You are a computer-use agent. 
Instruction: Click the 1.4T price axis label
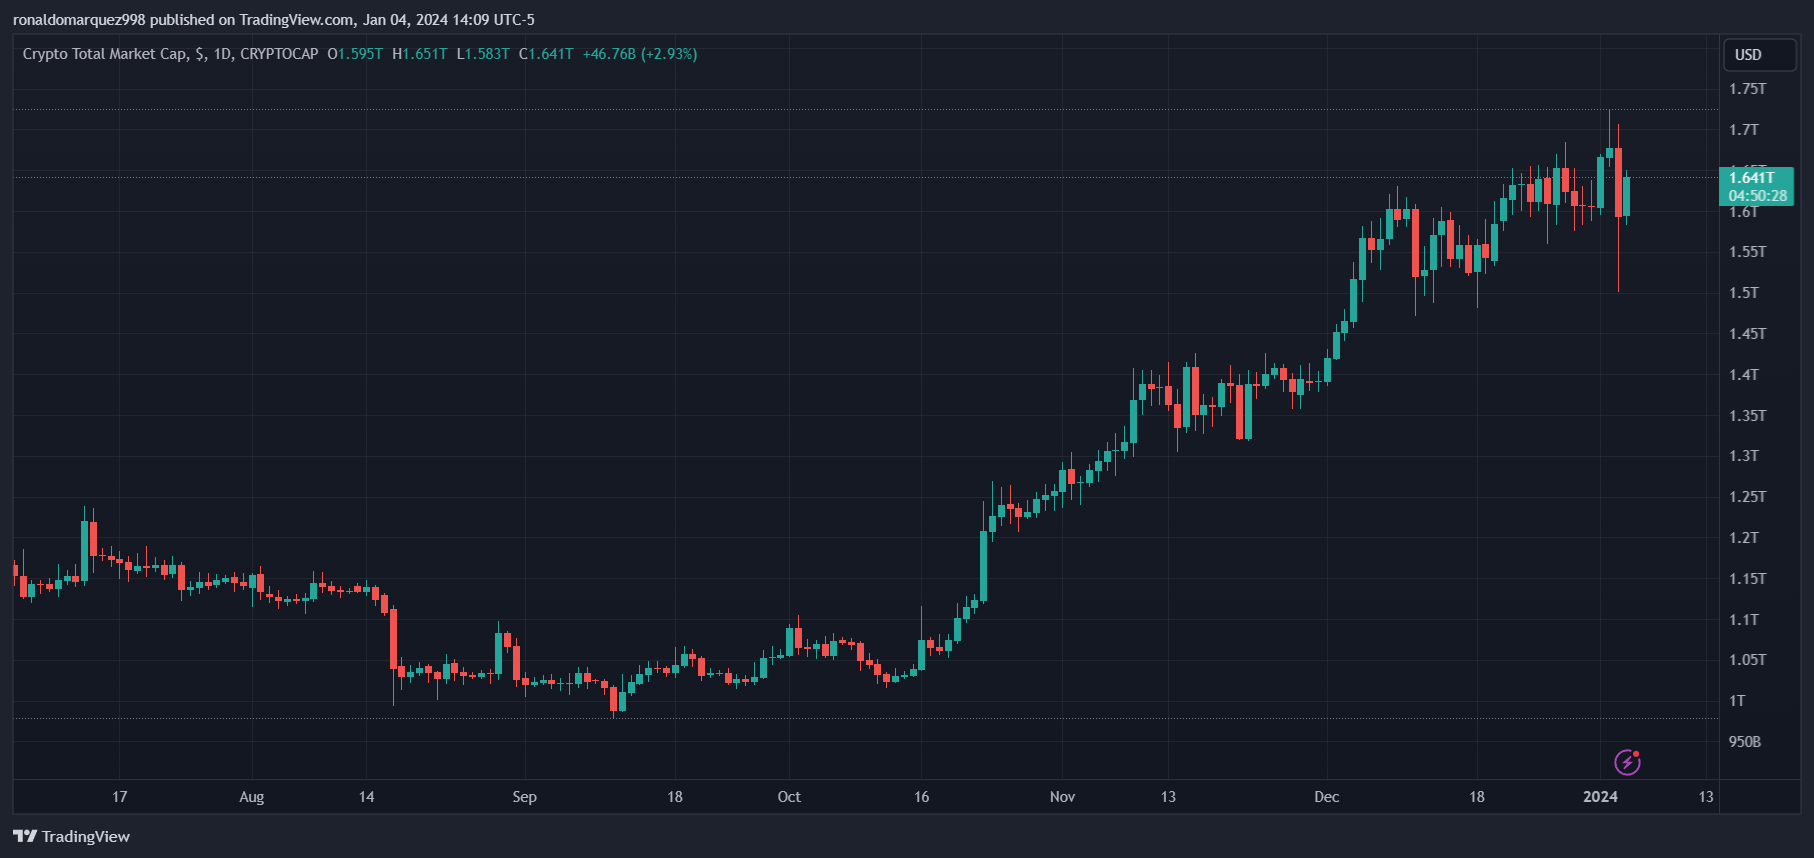click(1743, 375)
